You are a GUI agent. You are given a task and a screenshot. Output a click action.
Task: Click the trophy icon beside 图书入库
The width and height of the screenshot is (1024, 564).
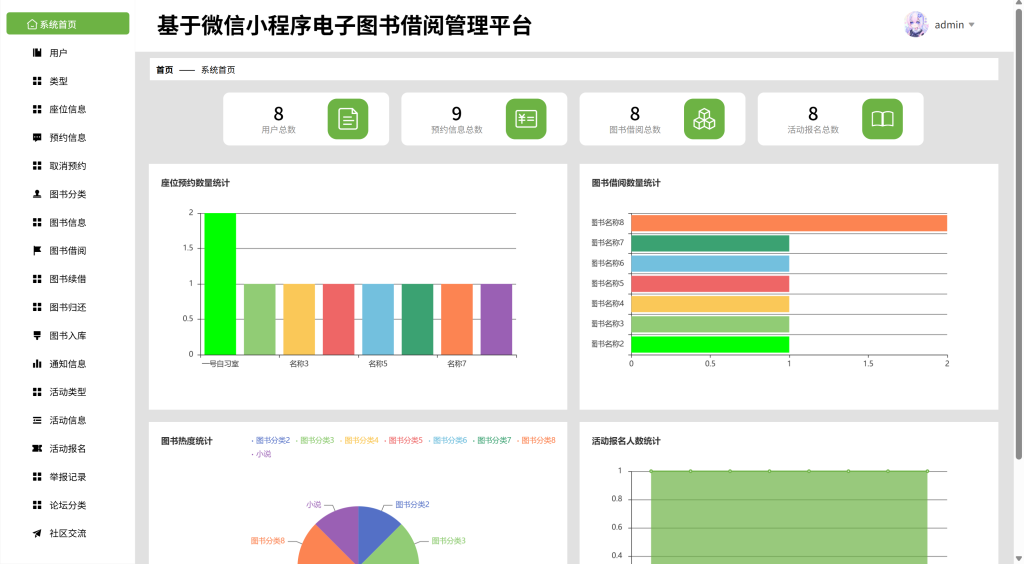[37, 336]
